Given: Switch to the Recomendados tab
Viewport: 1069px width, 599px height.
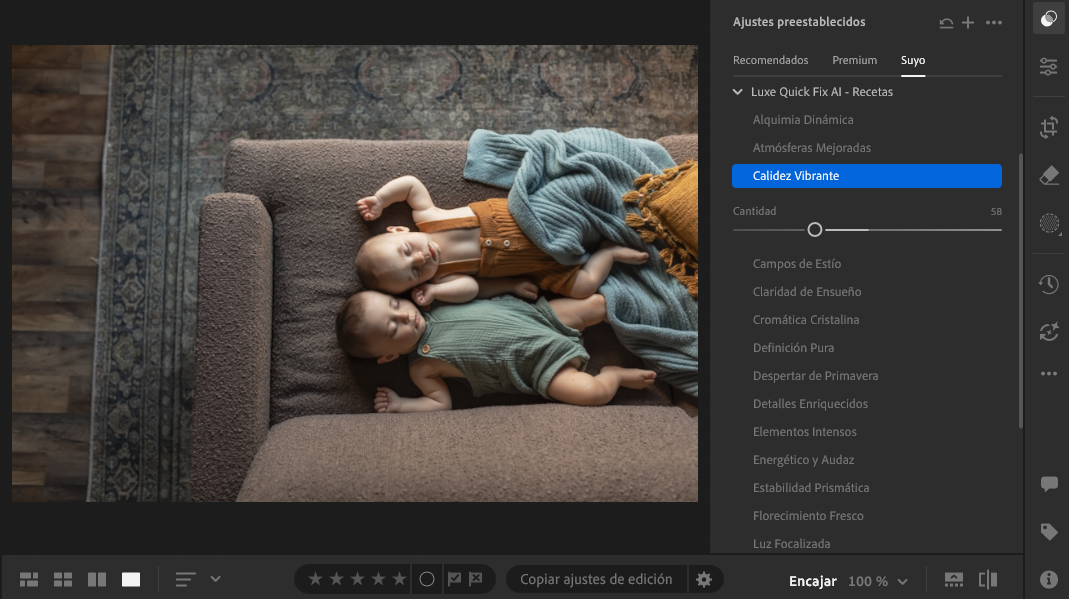Looking at the screenshot, I should (x=770, y=60).
